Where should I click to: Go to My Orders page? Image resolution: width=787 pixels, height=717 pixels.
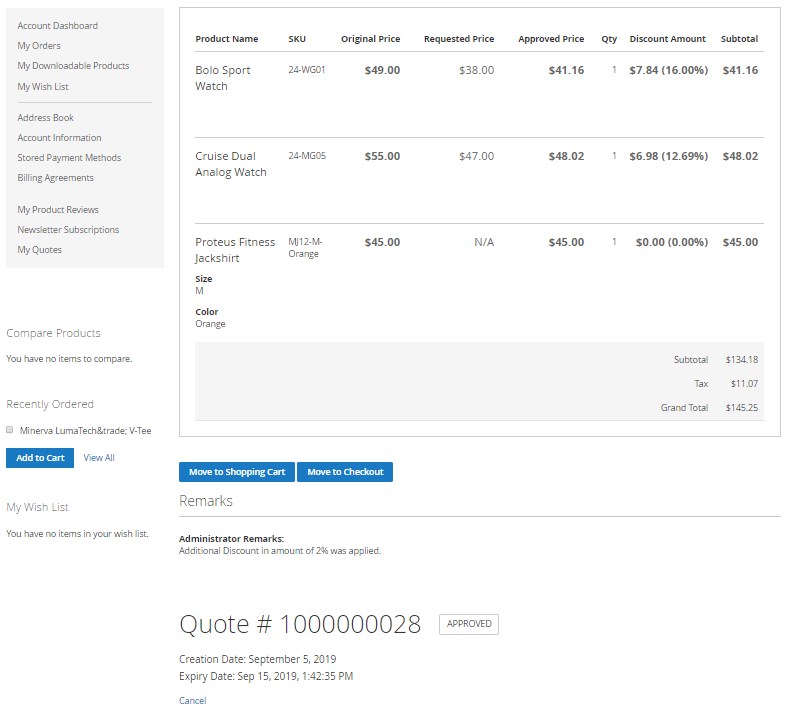coord(39,46)
